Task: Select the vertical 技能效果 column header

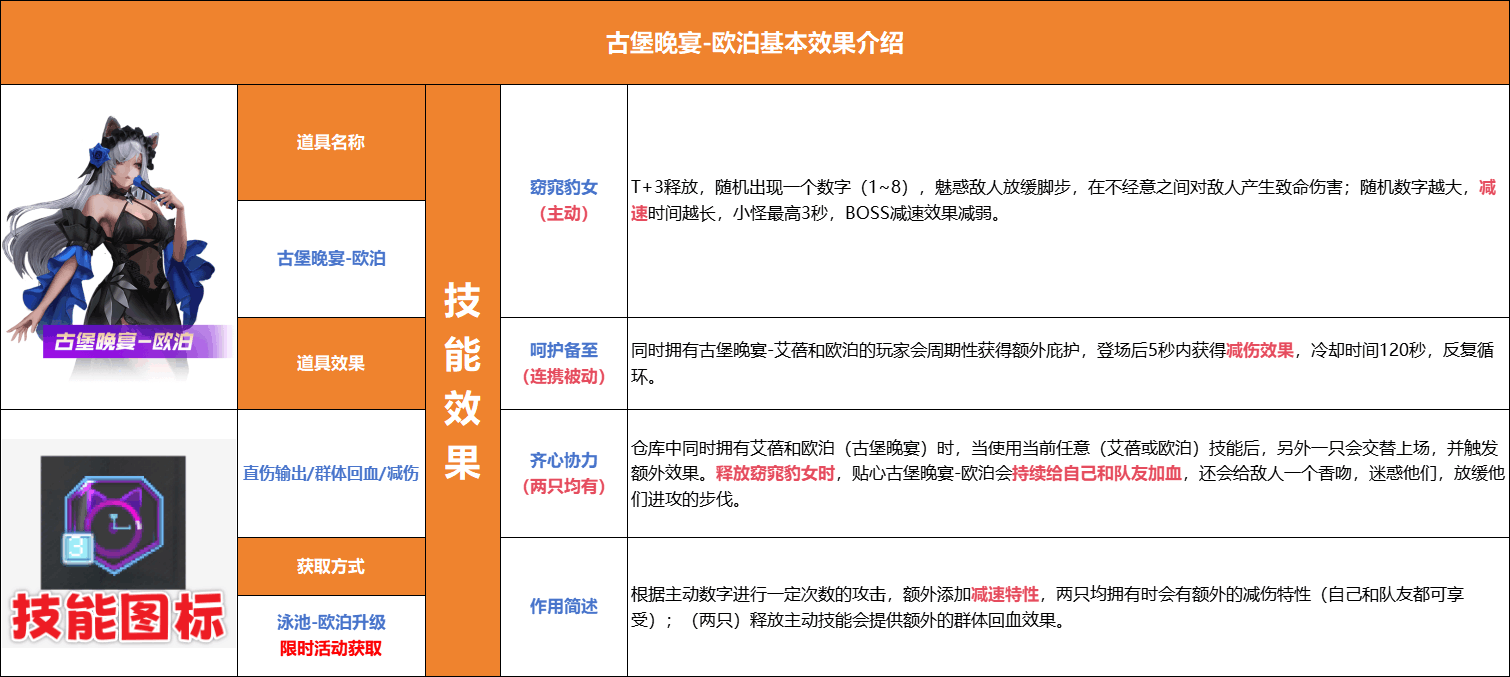Action: point(462,380)
